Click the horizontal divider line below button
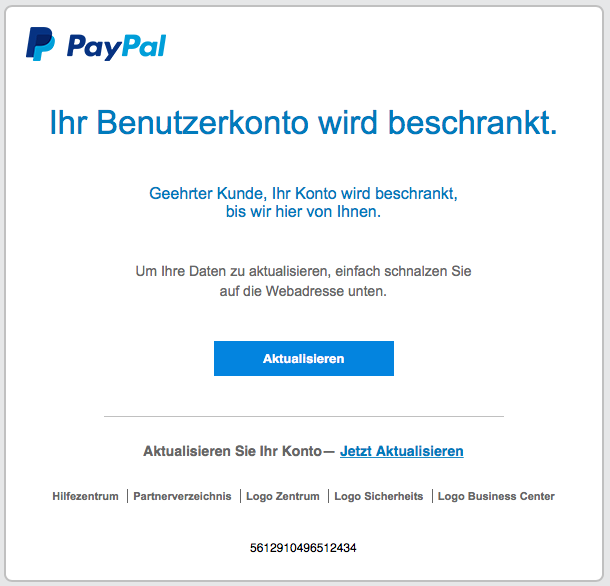Viewport: 610px width, 586px height. (304, 416)
